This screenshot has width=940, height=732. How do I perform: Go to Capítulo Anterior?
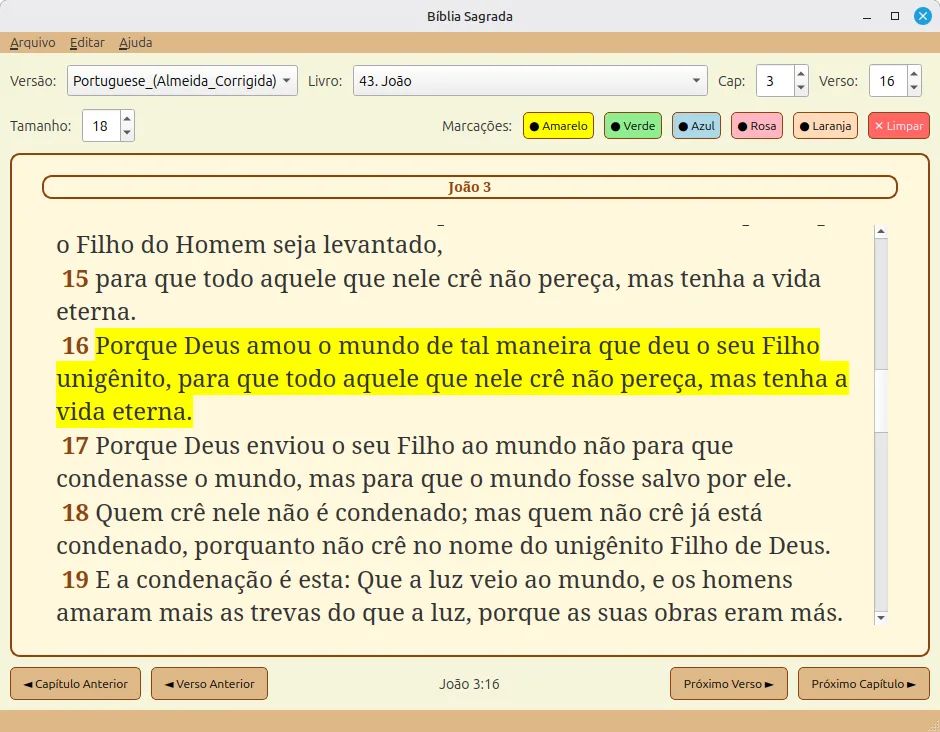76,683
